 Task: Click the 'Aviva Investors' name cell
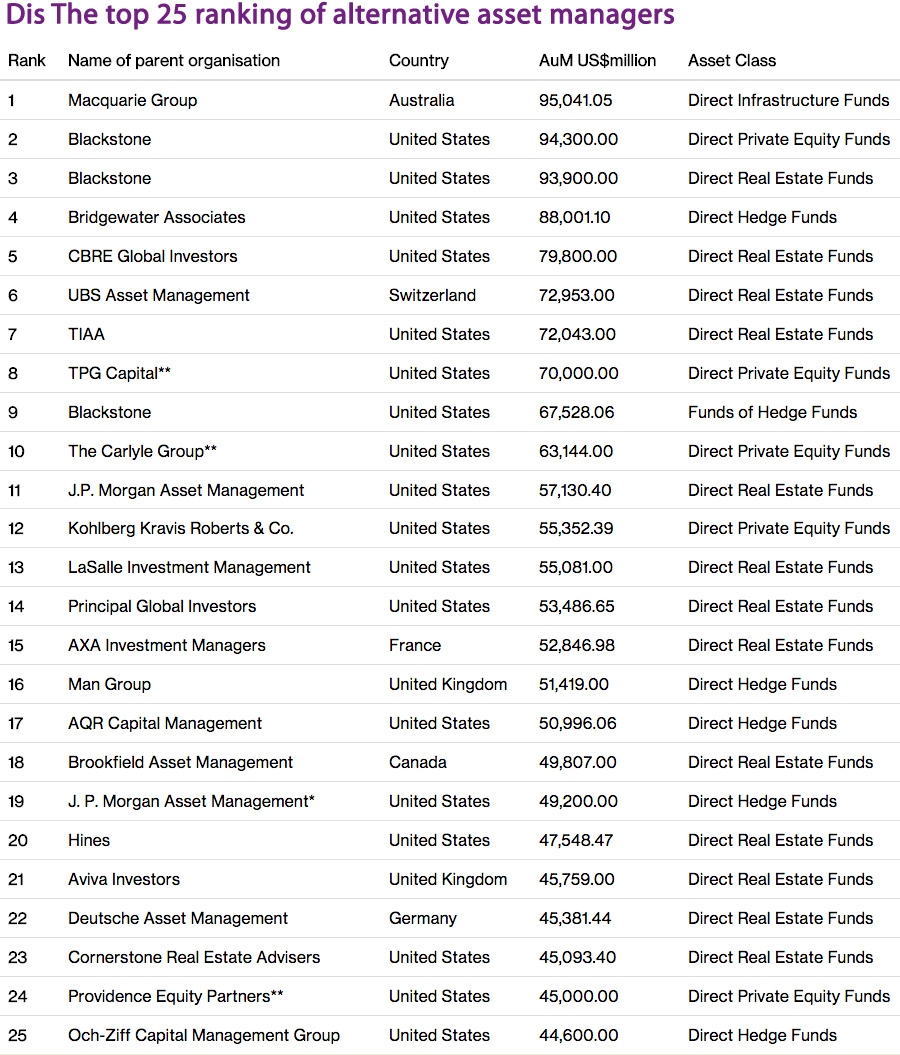(x=124, y=879)
